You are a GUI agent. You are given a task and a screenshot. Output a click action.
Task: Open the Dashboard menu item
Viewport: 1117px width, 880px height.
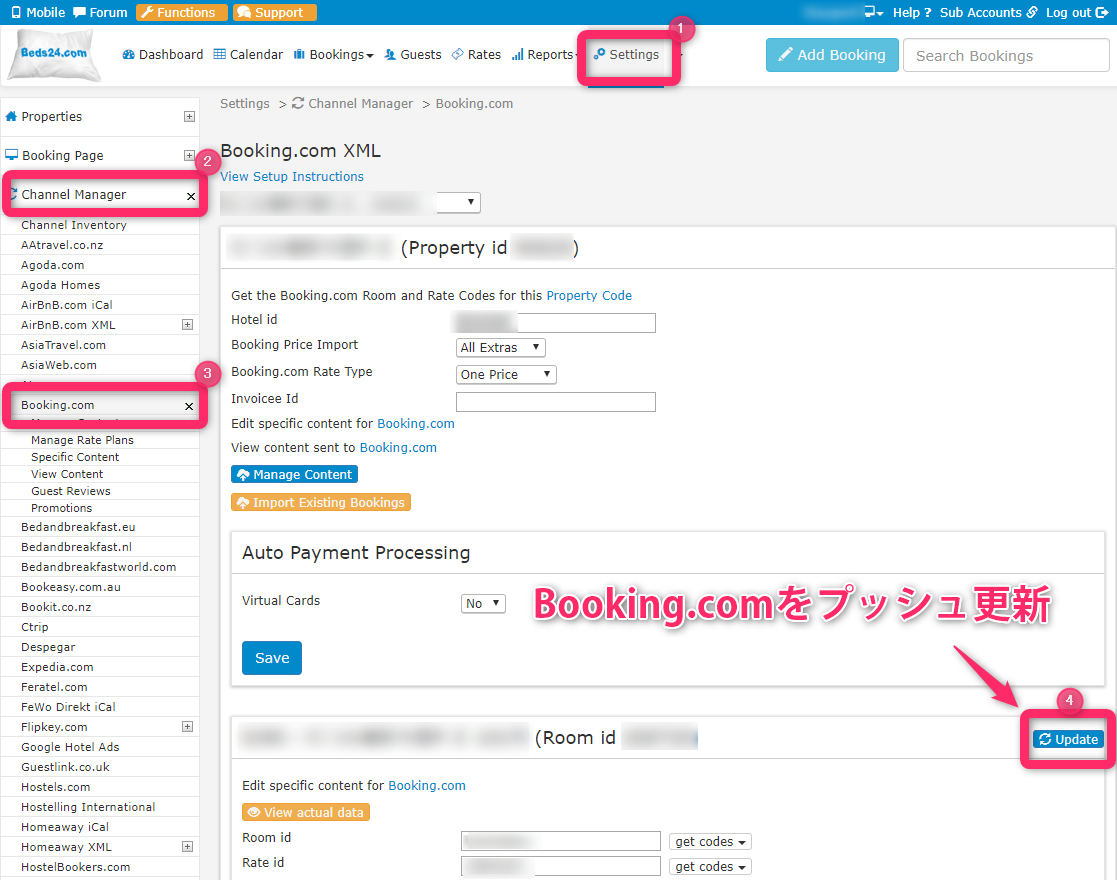(162, 54)
